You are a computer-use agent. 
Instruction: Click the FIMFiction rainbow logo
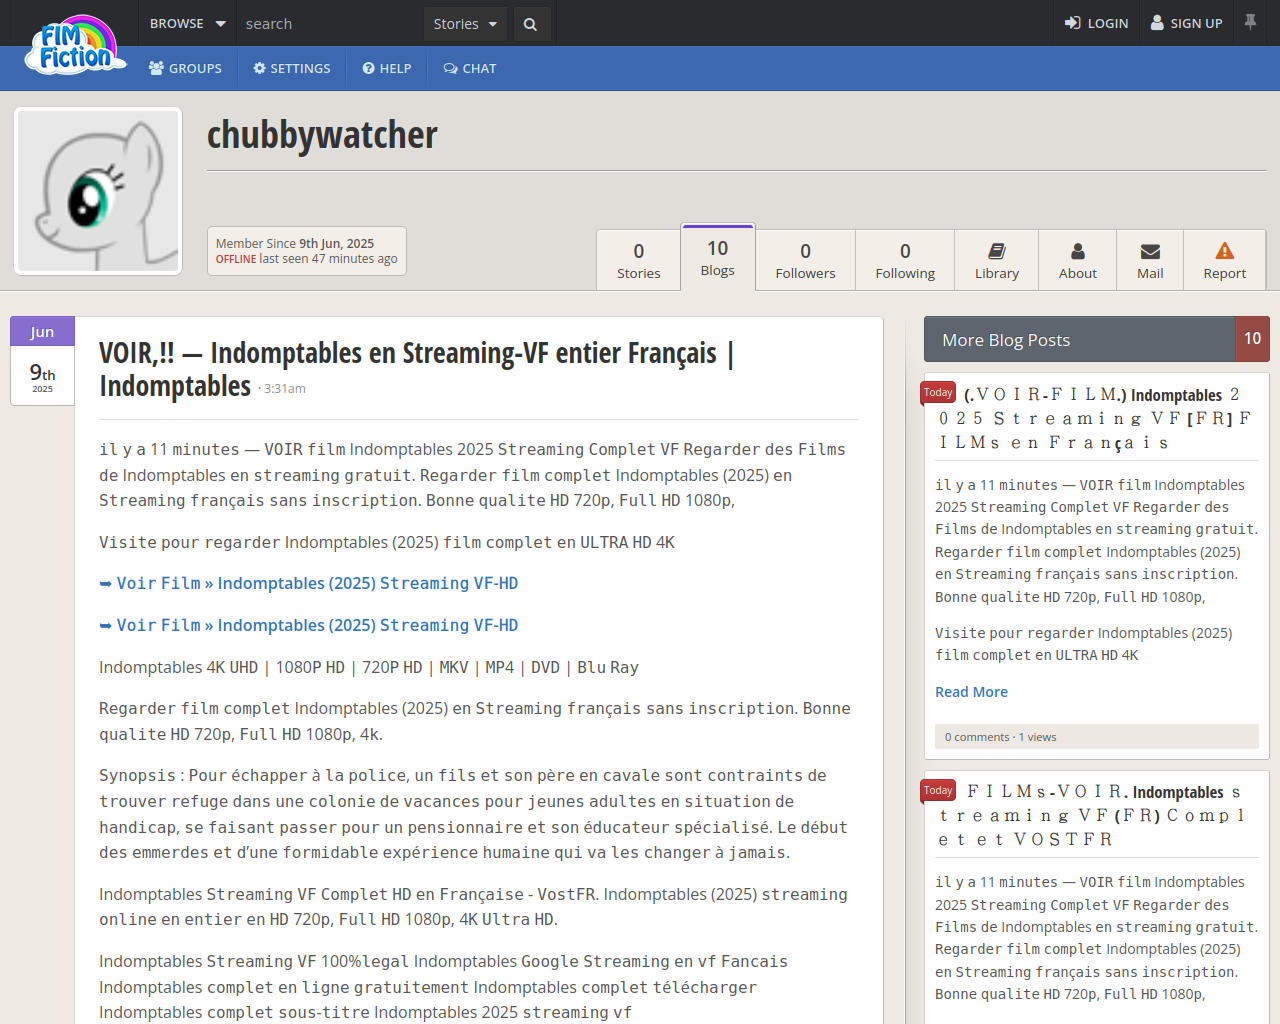coord(76,45)
